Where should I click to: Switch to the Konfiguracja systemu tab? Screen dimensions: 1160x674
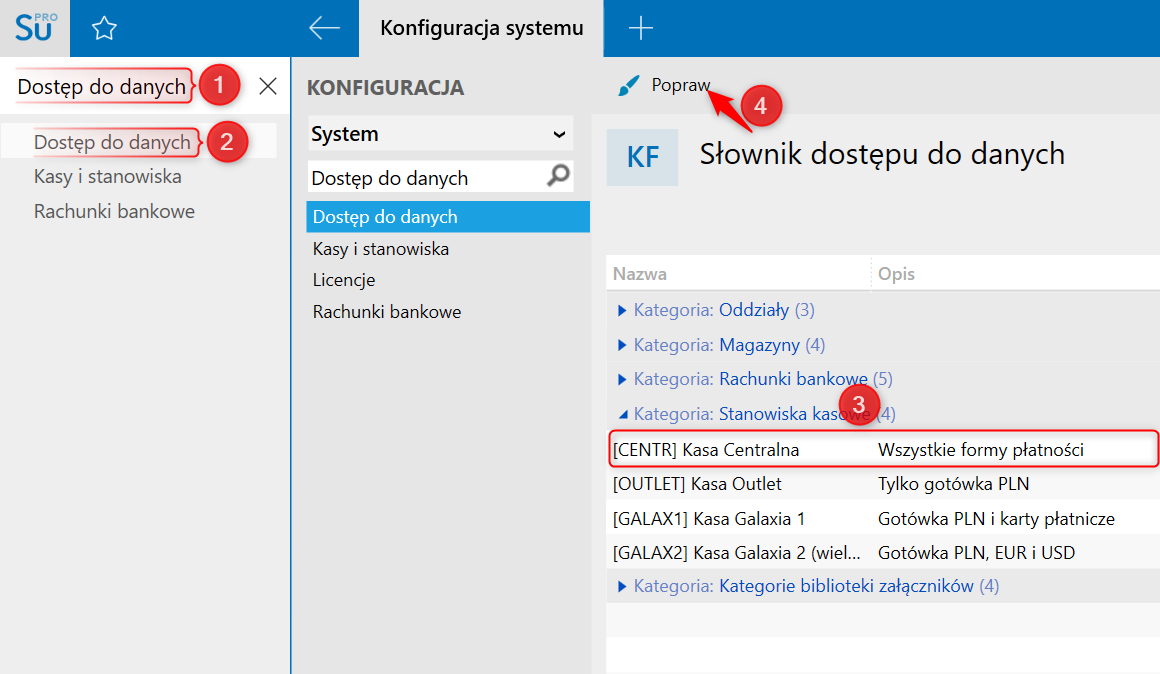pyautogui.click(x=482, y=28)
